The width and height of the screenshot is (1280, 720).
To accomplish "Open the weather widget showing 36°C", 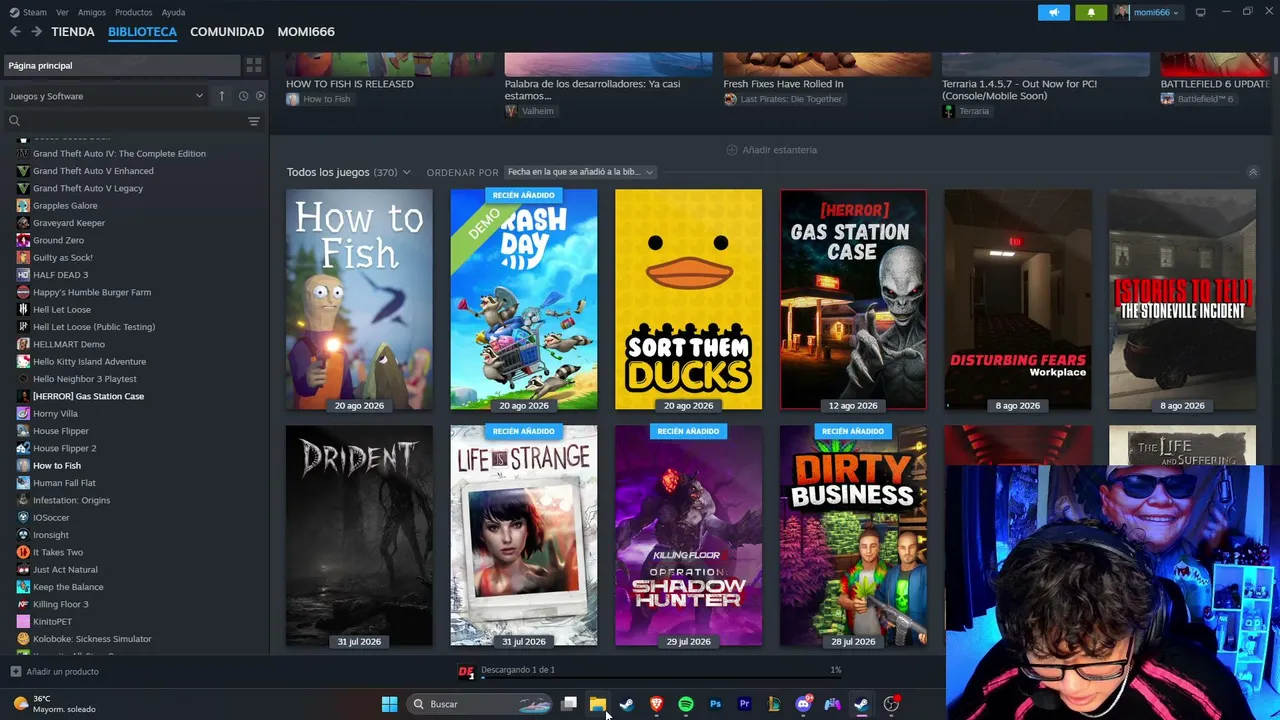I will [55, 704].
